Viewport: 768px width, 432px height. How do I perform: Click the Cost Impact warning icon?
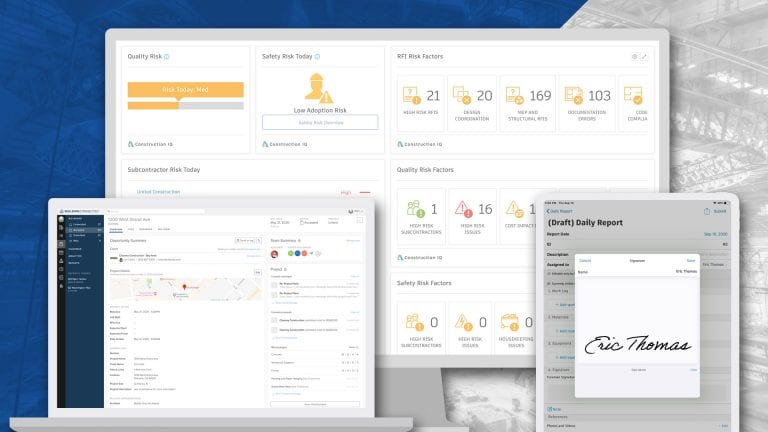pos(514,209)
